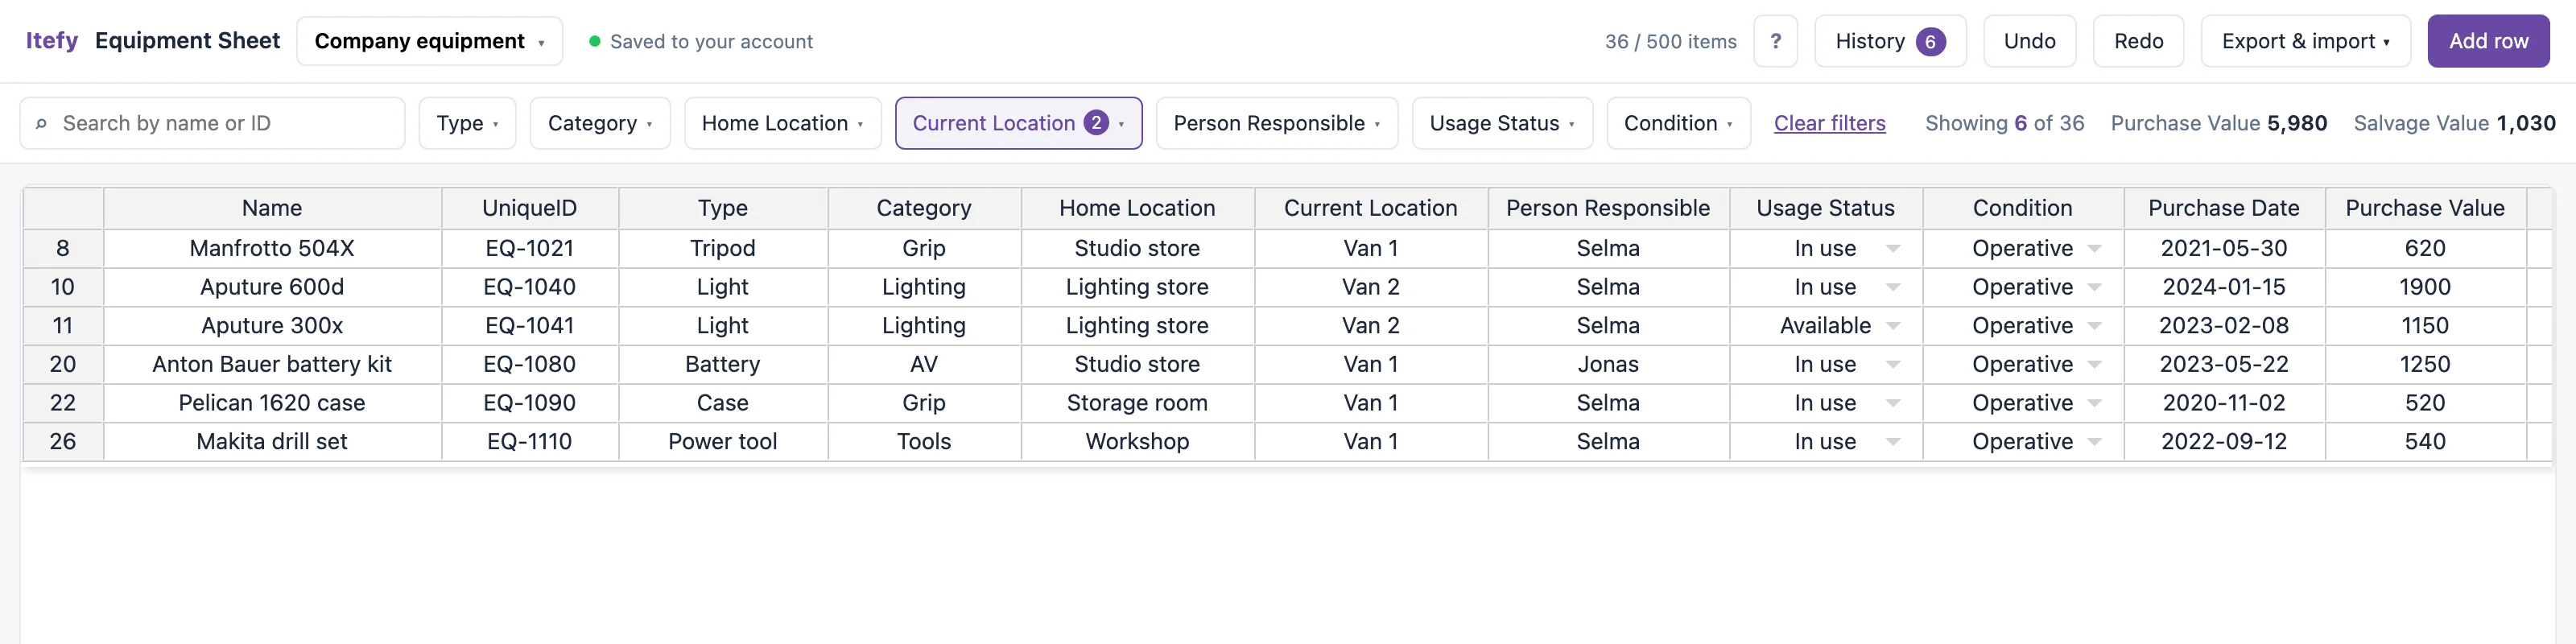
Task: Open the Home Location filter dropdown
Action: [782, 123]
